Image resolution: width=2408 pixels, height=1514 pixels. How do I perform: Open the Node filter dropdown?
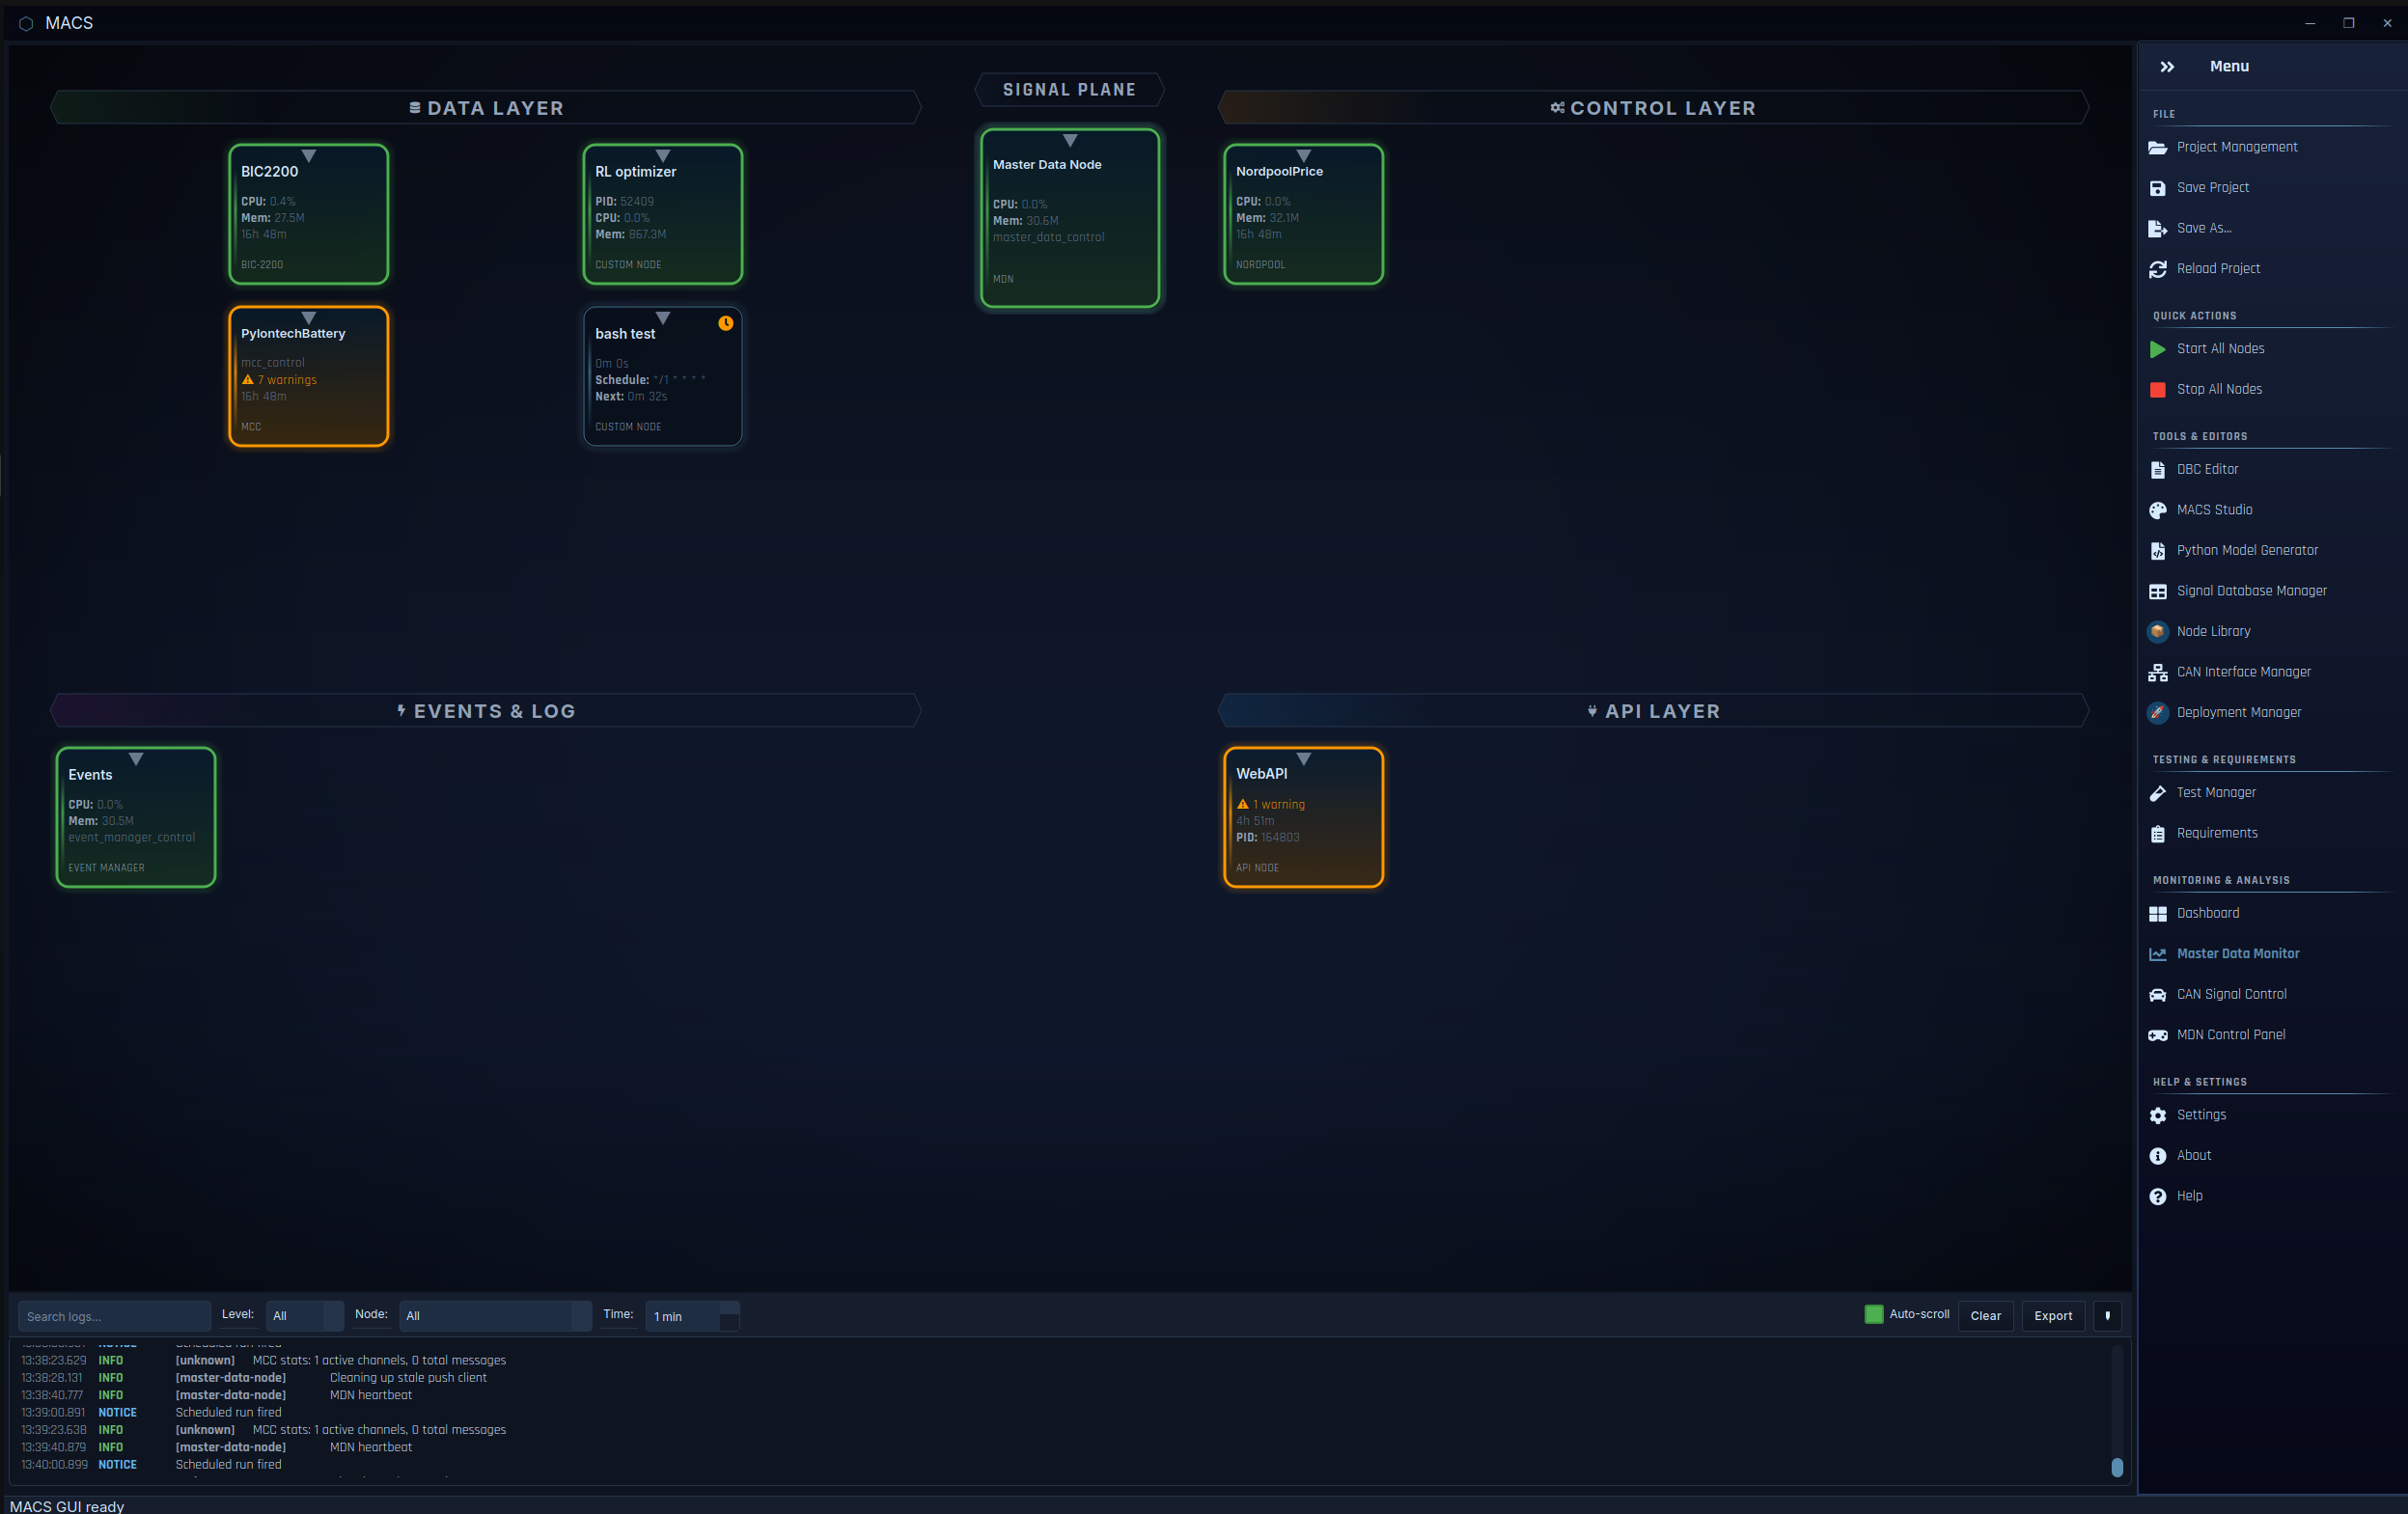pyautogui.click(x=495, y=1316)
